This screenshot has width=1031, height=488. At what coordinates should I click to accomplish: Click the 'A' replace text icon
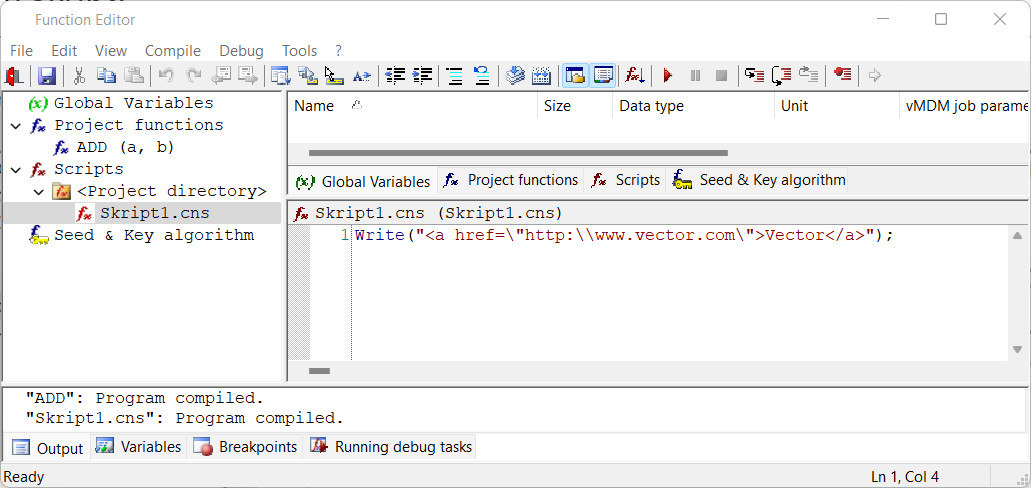coord(362,76)
